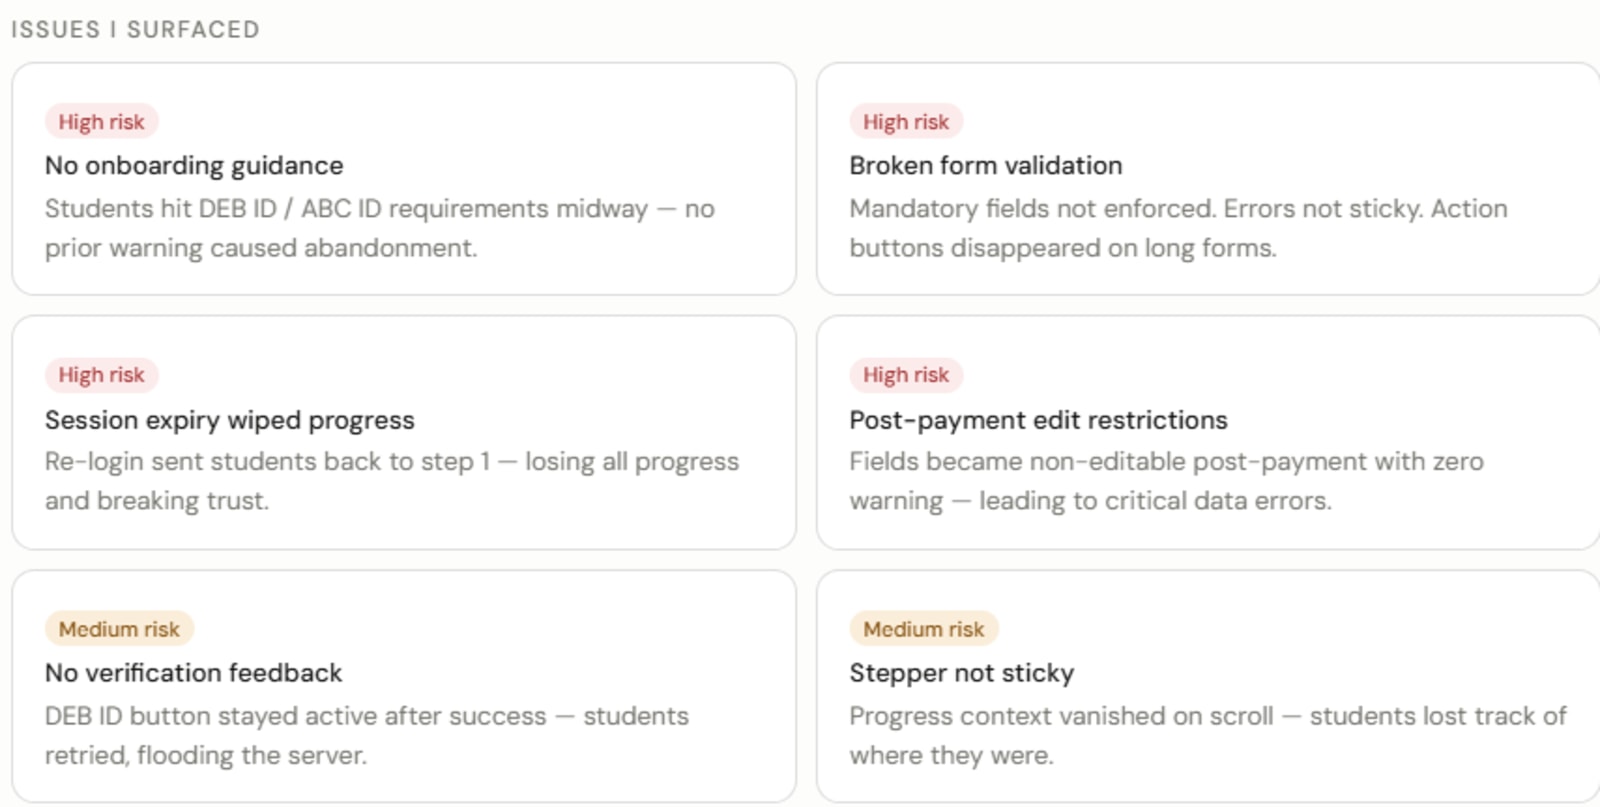Open the 'Session expiry wiped progress' card
The image size is (1600, 807).
[x=404, y=432]
